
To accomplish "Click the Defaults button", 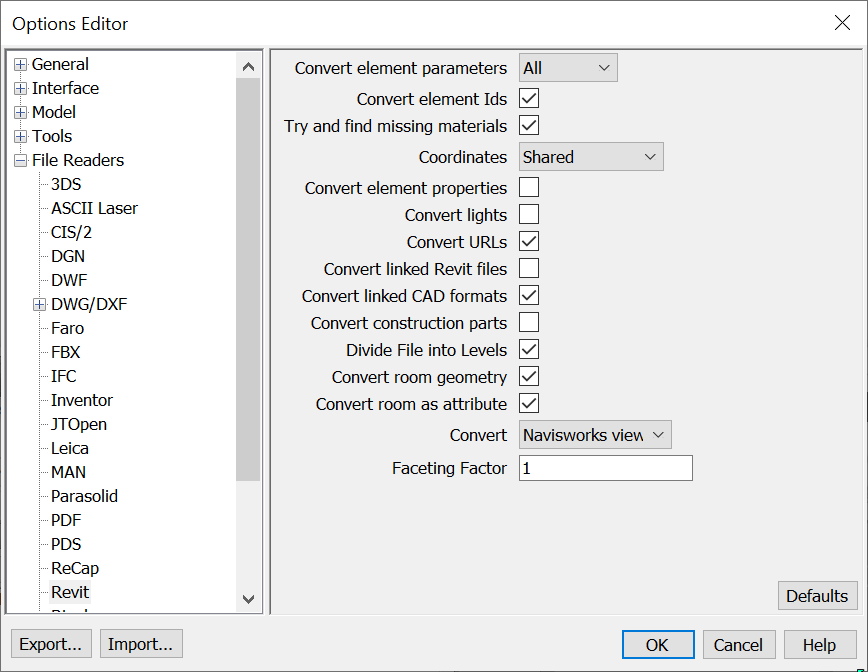I will pos(817,595).
